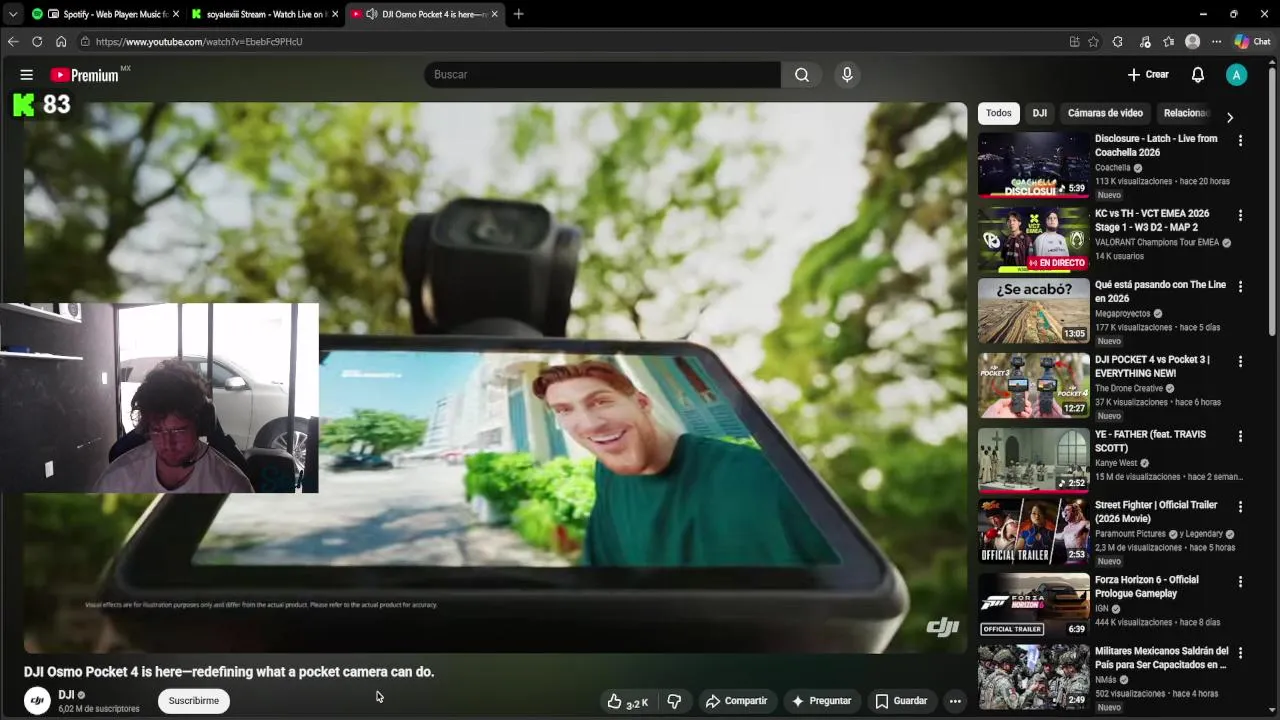This screenshot has height=720, width=1280.
Task: Open the account avatar menu
Action: pyautogui.click(x=1237, y=75)
